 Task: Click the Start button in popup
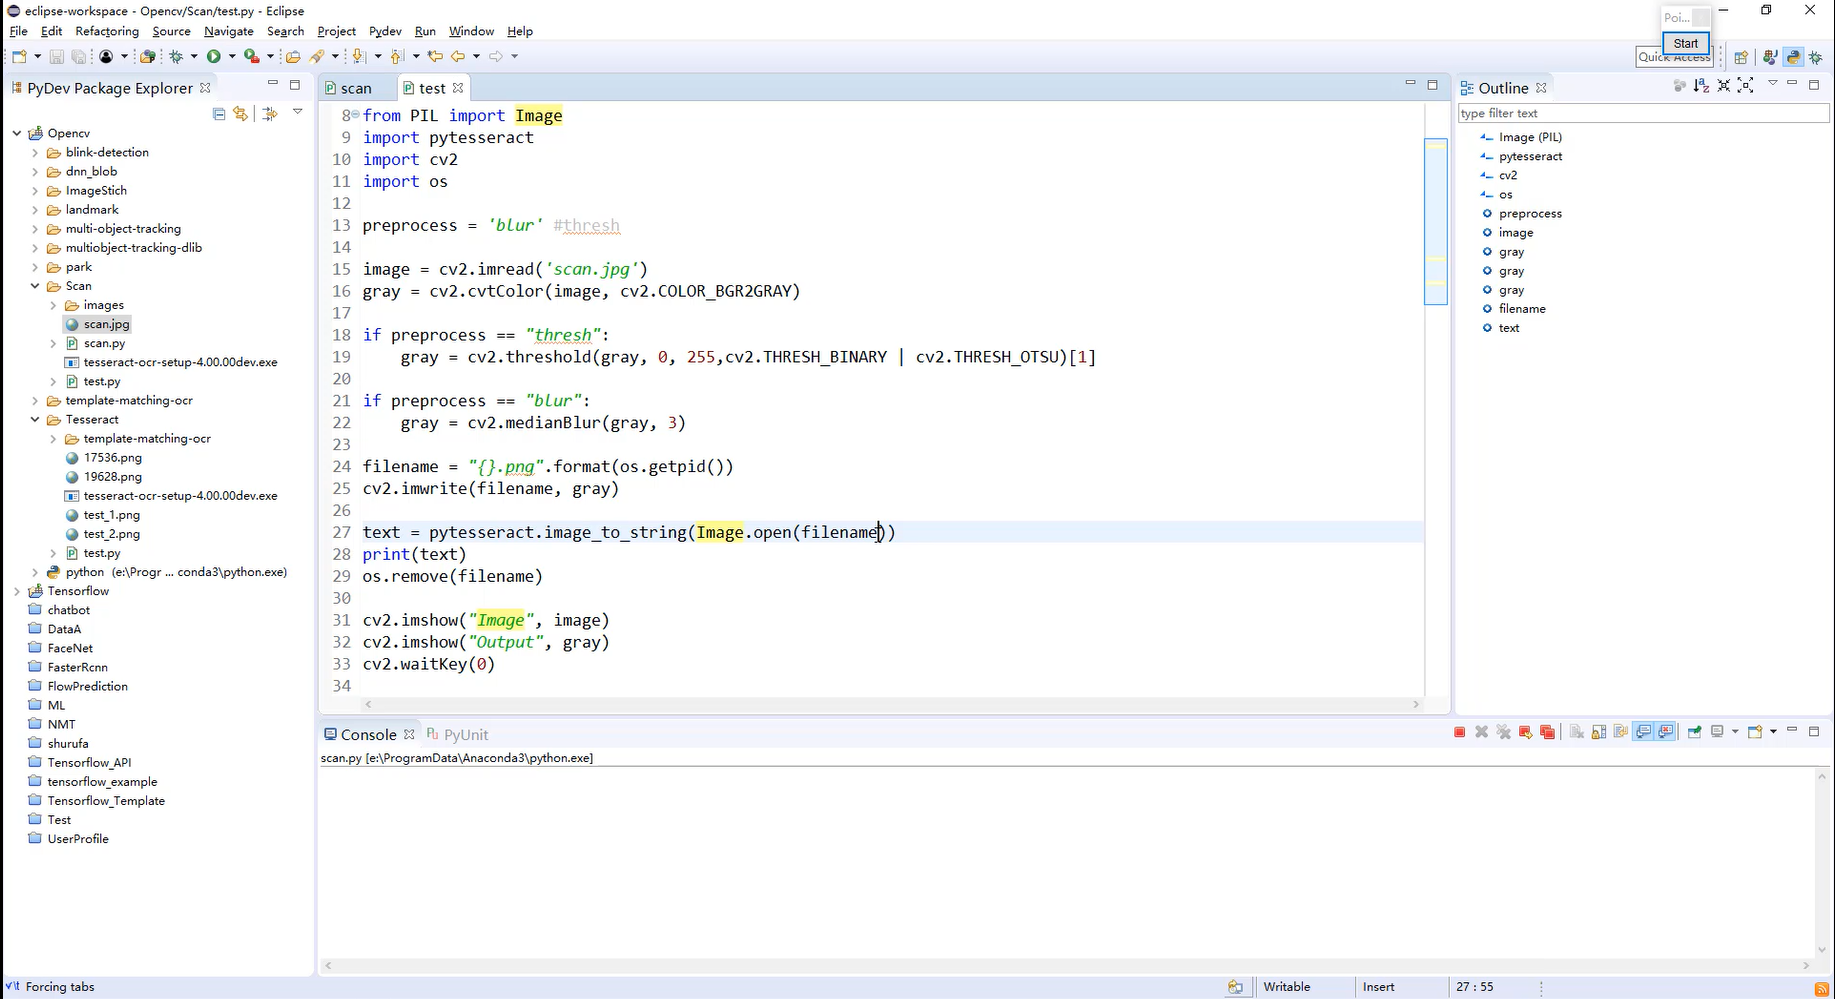[x=1685, y=43]
